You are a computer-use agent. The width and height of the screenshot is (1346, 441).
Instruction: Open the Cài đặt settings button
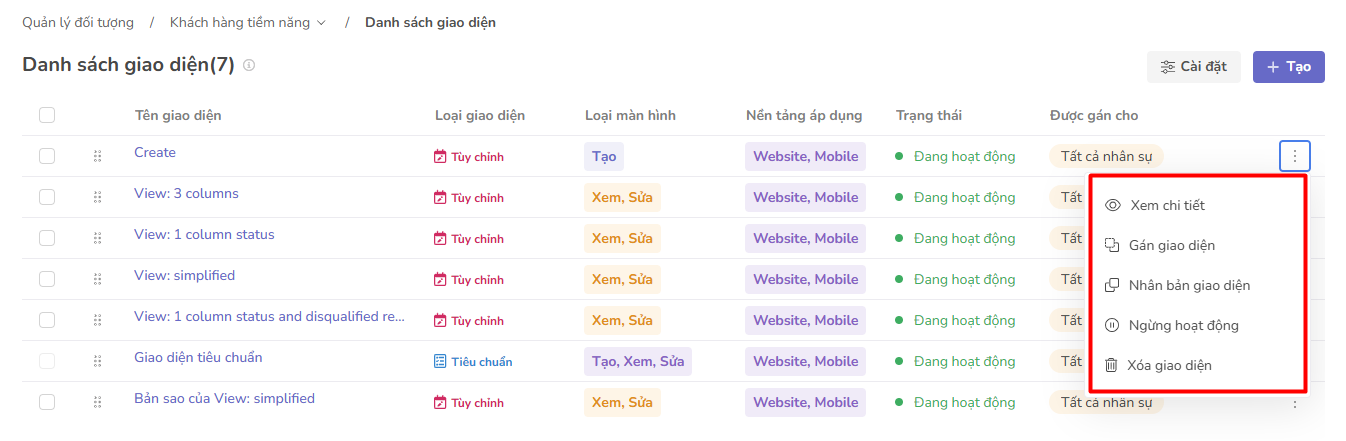(1193, 67)
